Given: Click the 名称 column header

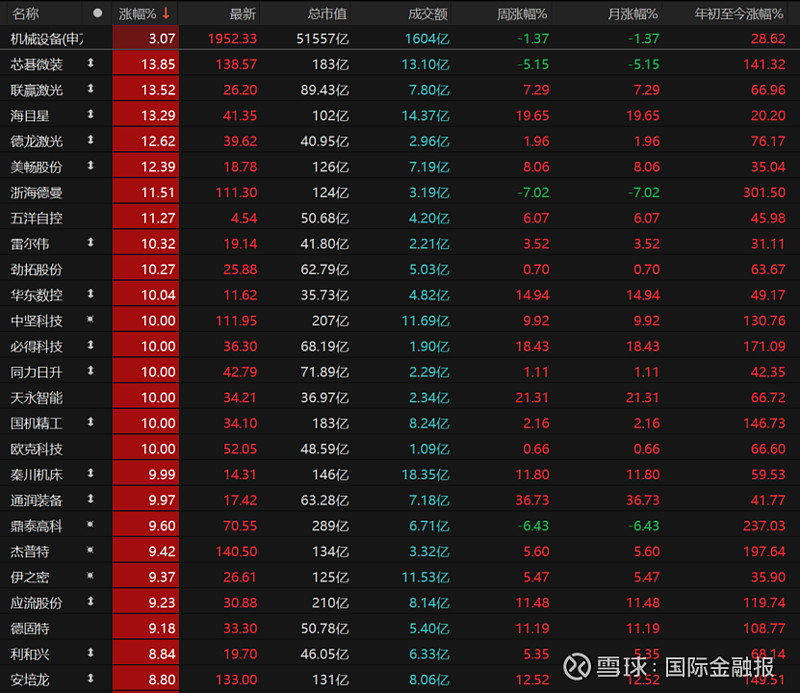Looking at the screenshot, I should pyautogui.click(x=26, y=14).
